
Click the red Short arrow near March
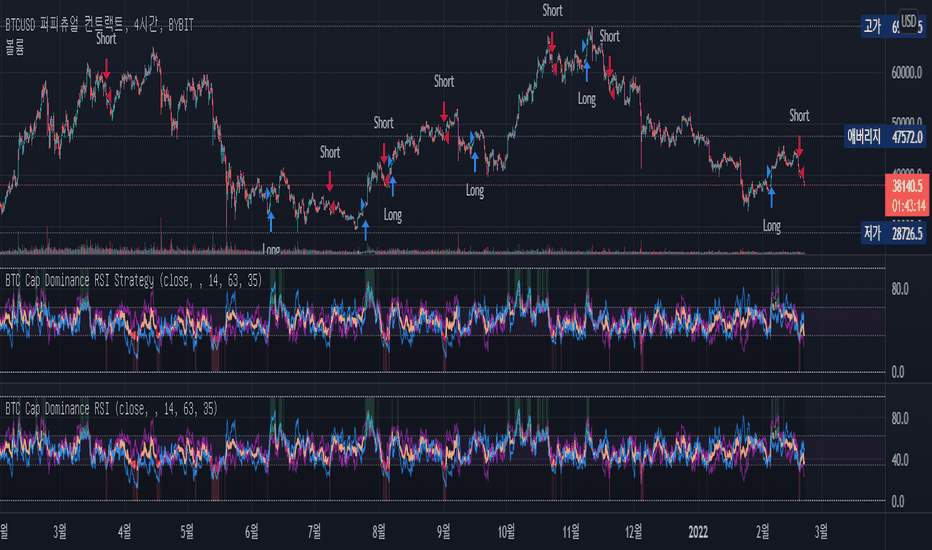click(106, 68)
